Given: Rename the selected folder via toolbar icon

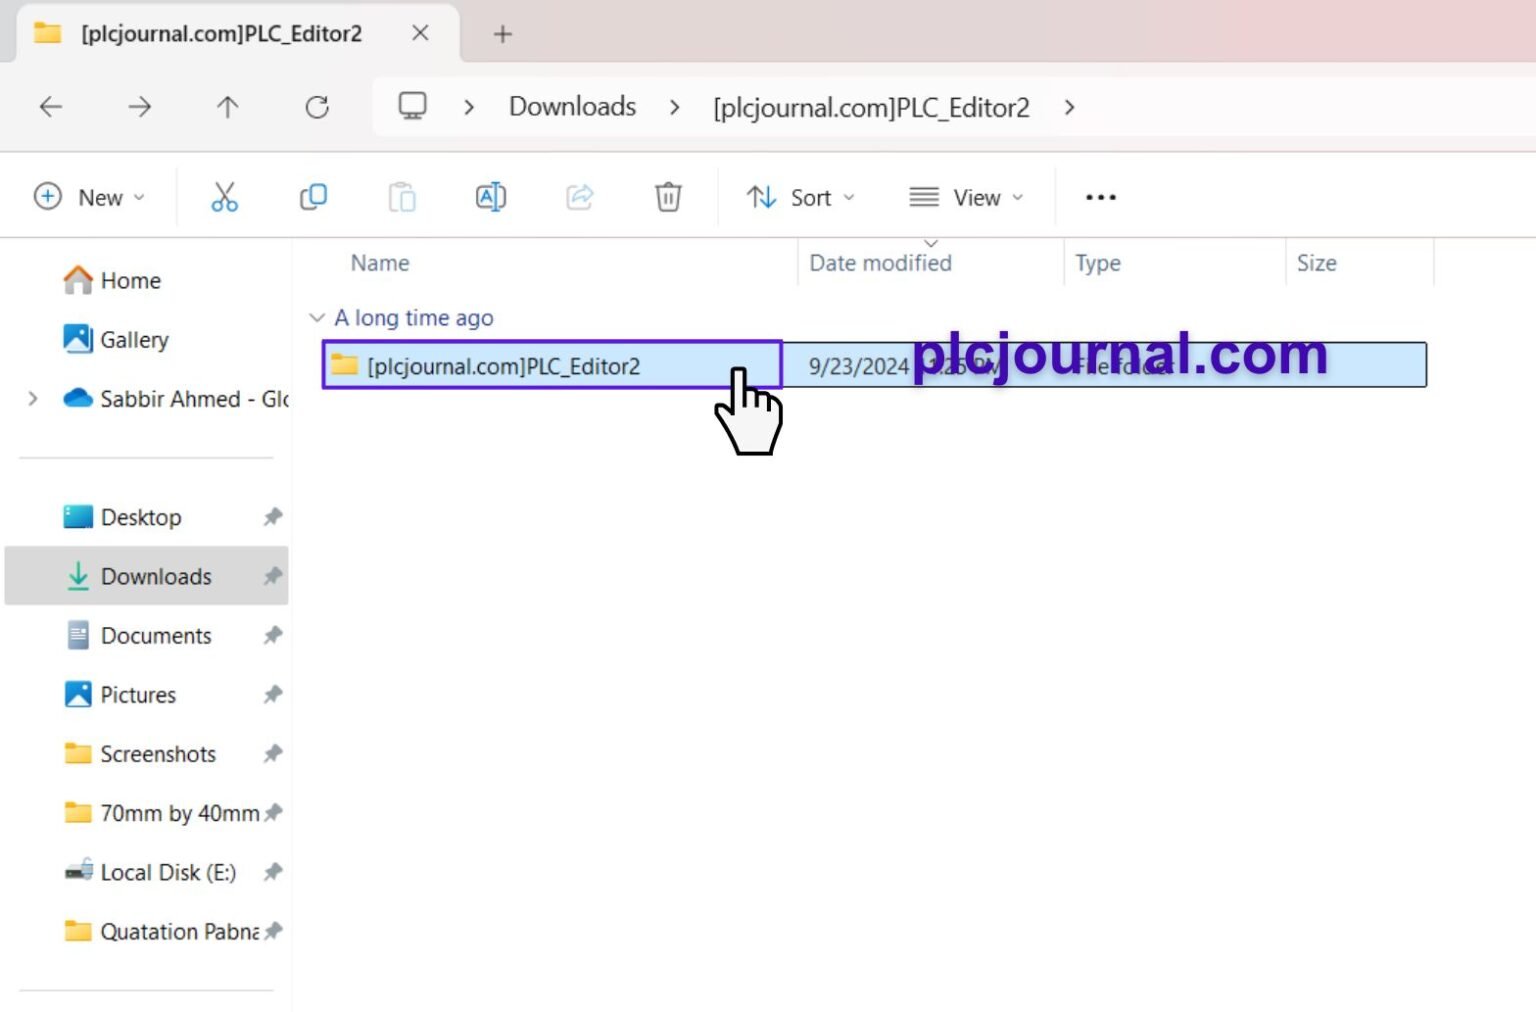Looking at the screenshot, I should tap(490, 197).
